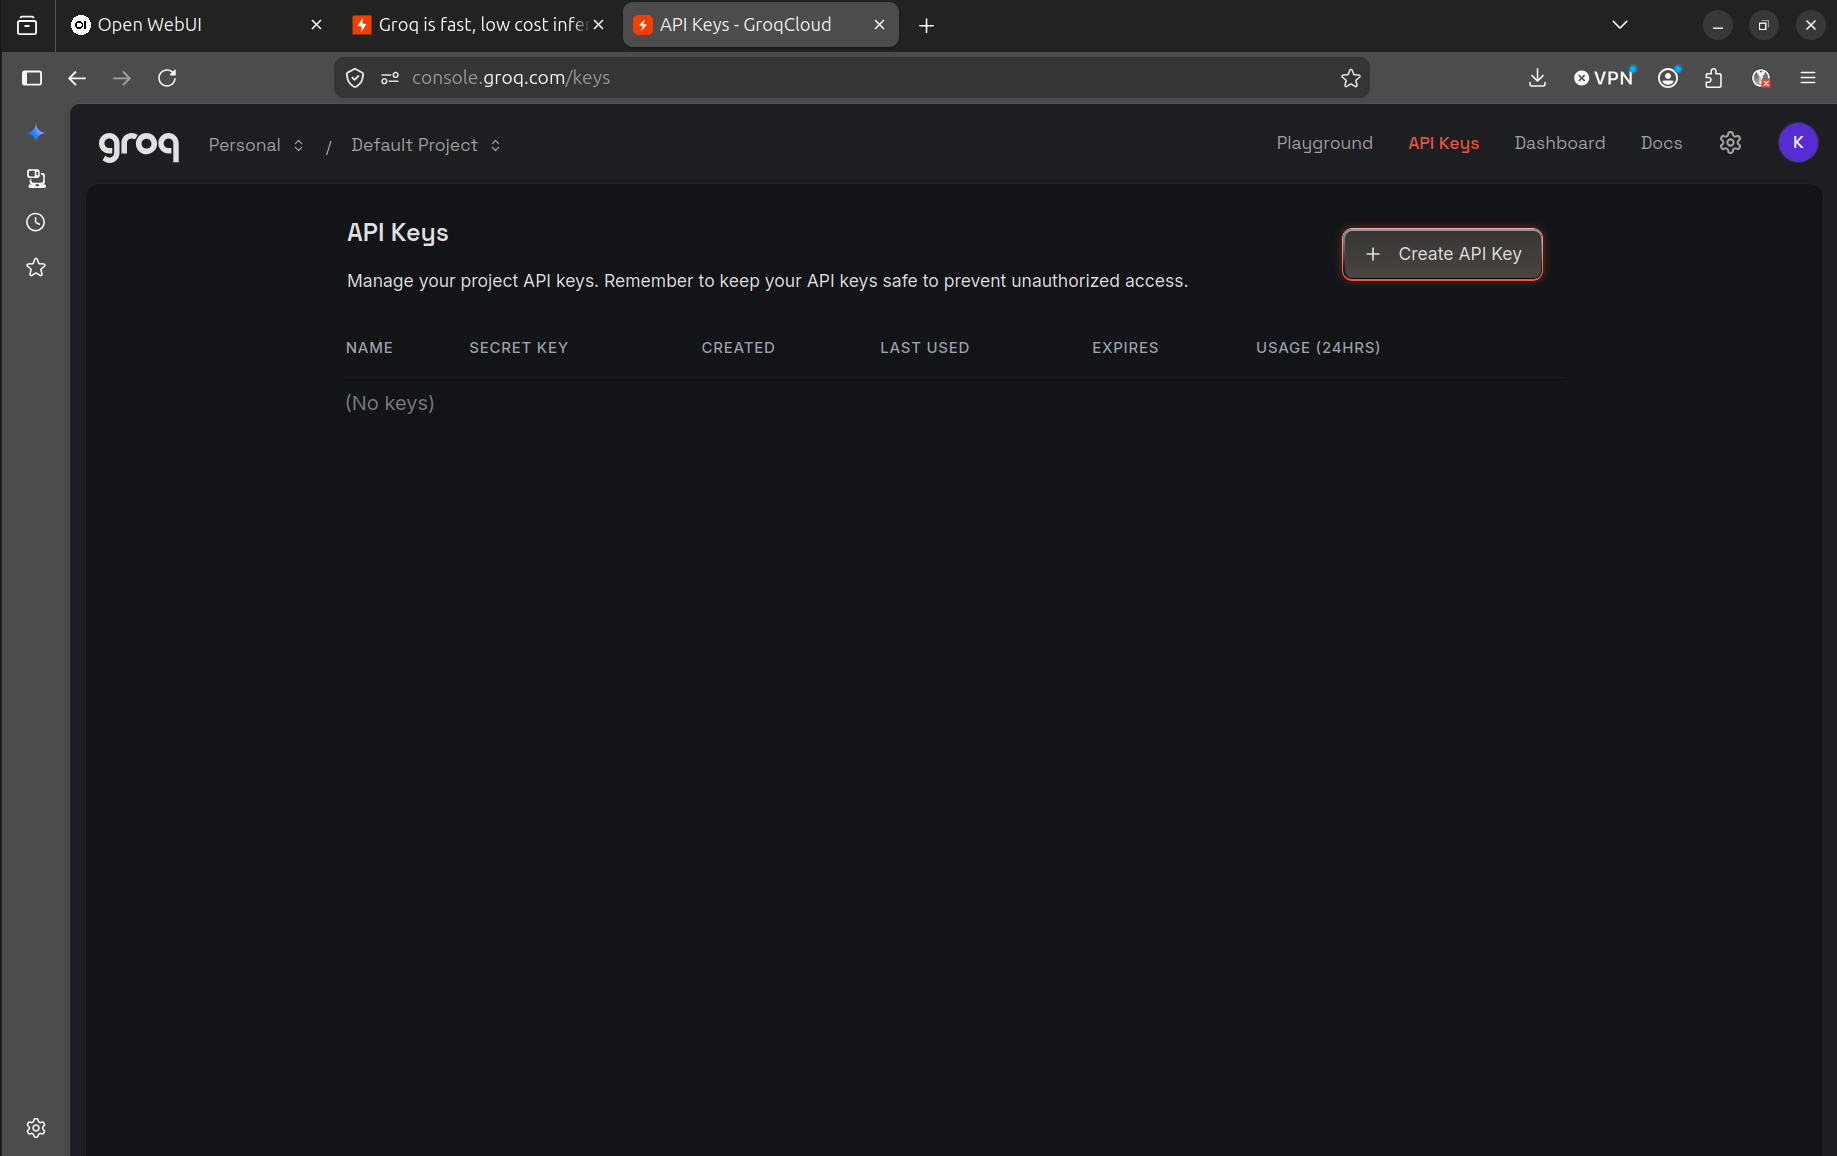Open the list all tabs chevron
Image resolution: width=1837 pixels, height=1156 pixels.
point(1620,25)
